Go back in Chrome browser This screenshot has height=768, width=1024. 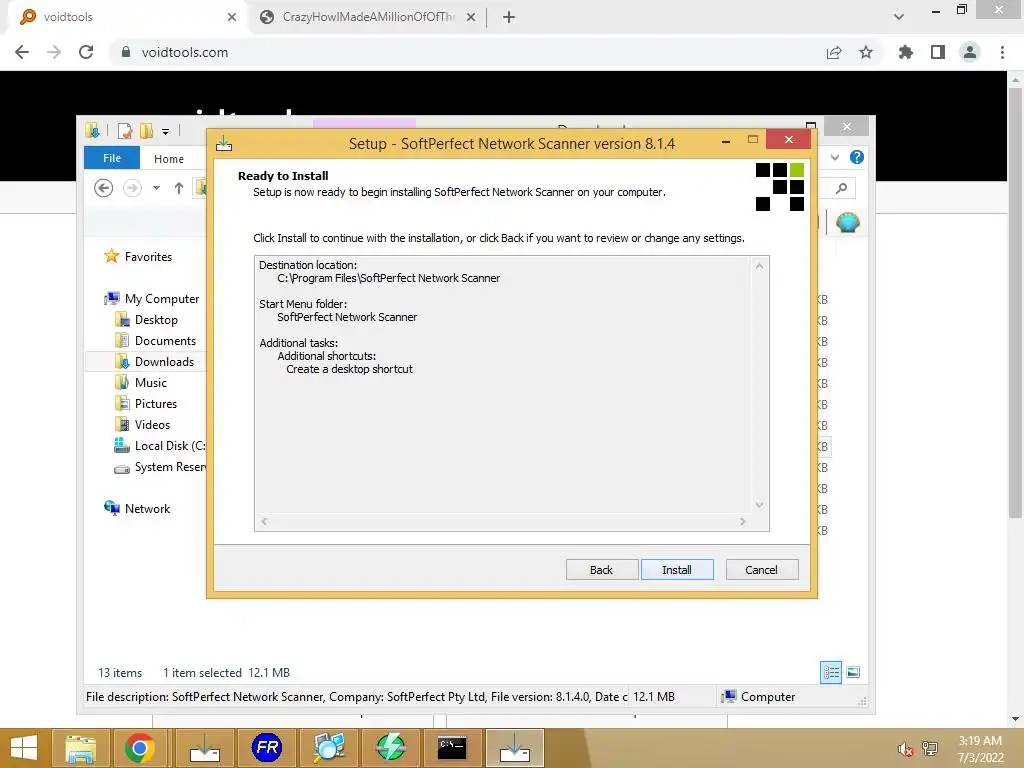(22, 52)
